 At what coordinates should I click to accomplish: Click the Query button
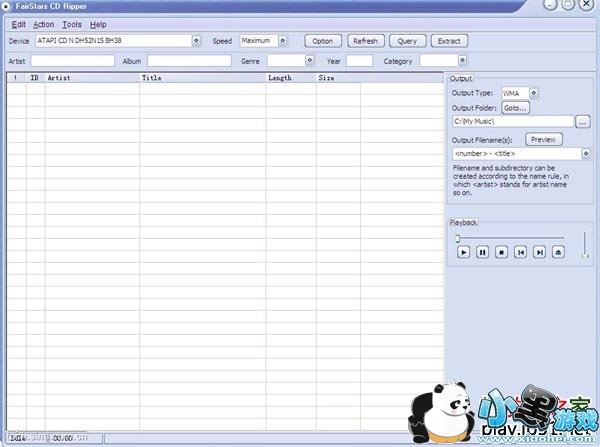408,41
